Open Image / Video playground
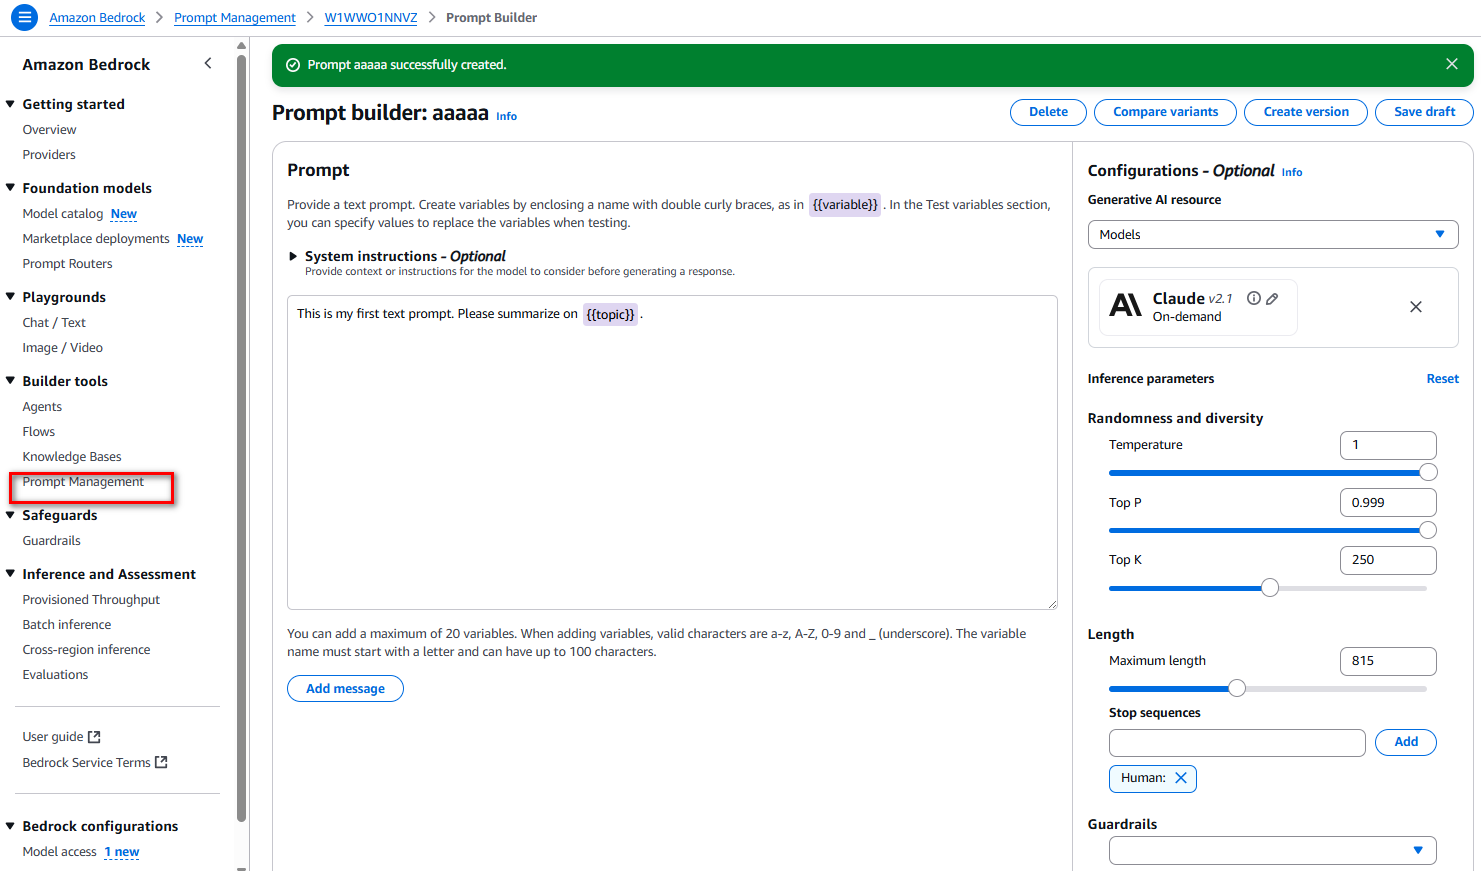 coord(62,348)
